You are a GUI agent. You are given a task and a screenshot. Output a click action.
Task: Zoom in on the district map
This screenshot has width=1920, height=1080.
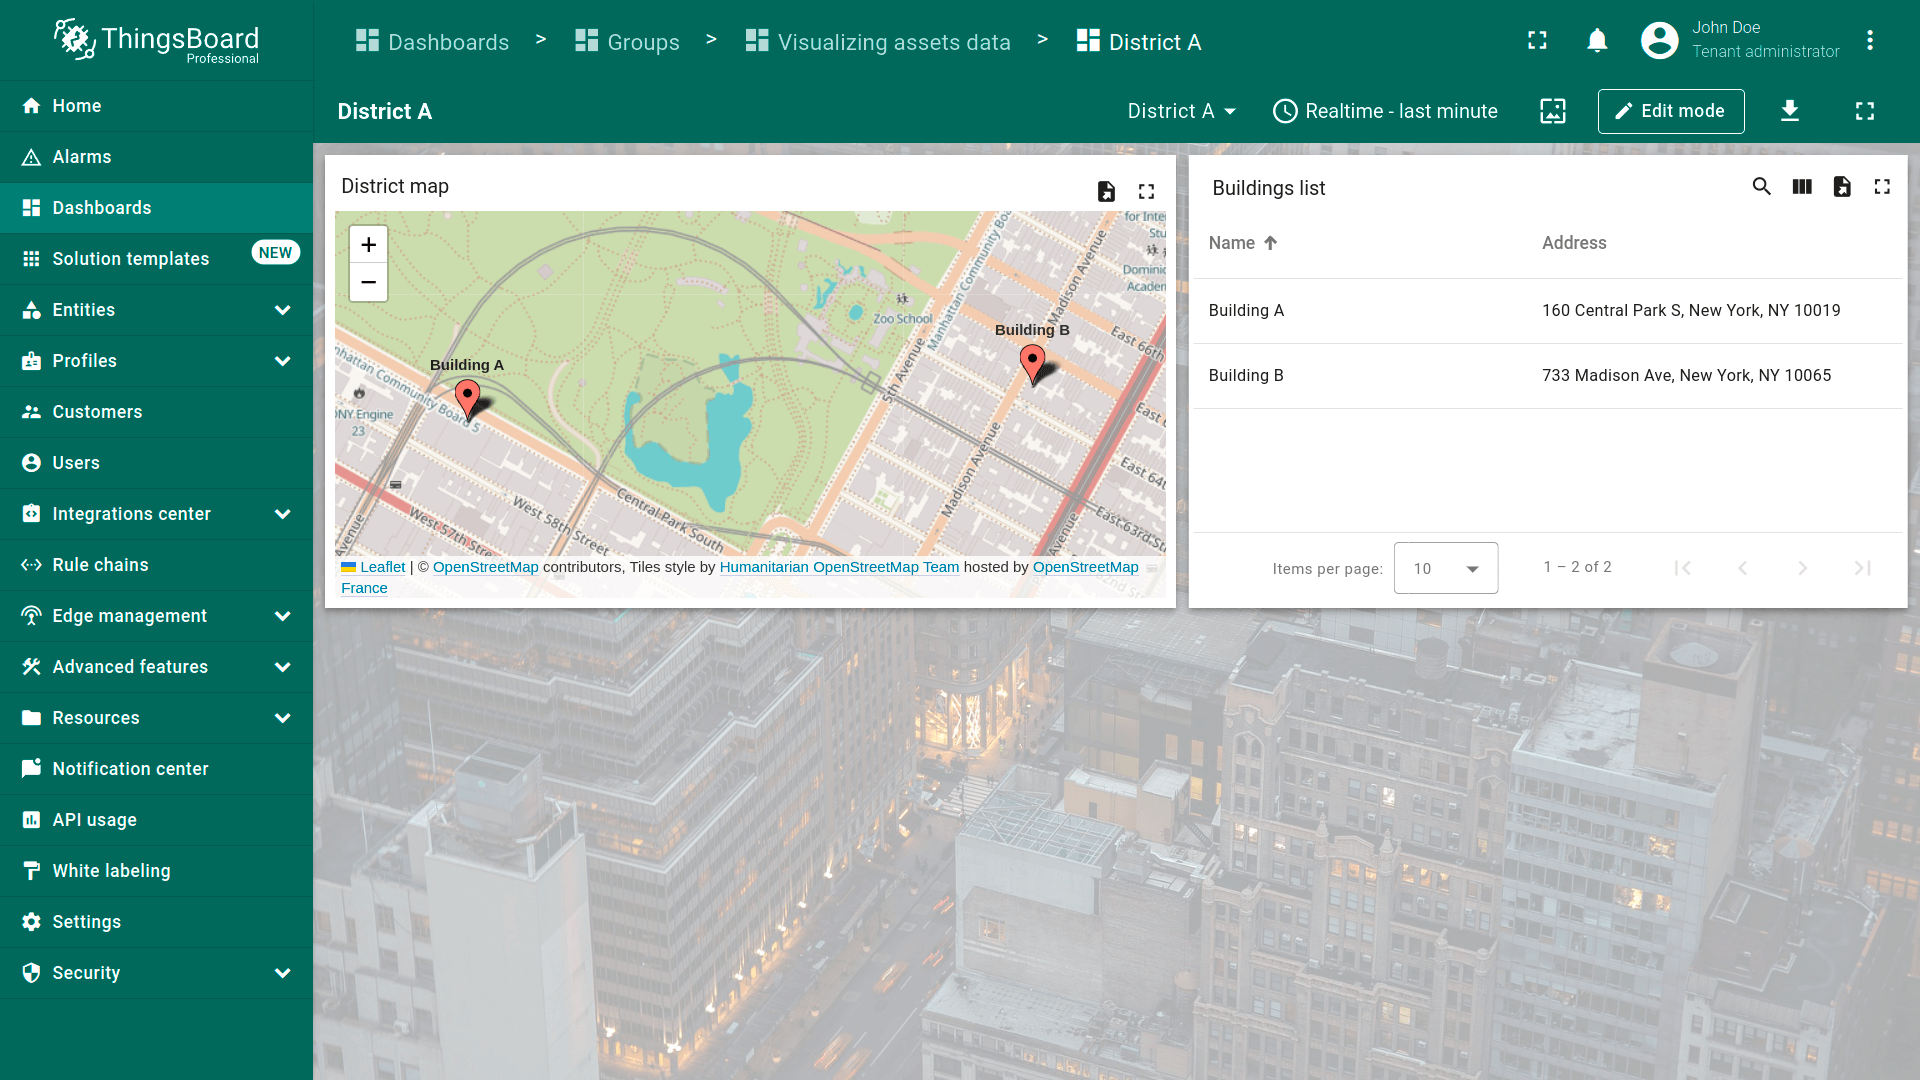click(368, 245)
